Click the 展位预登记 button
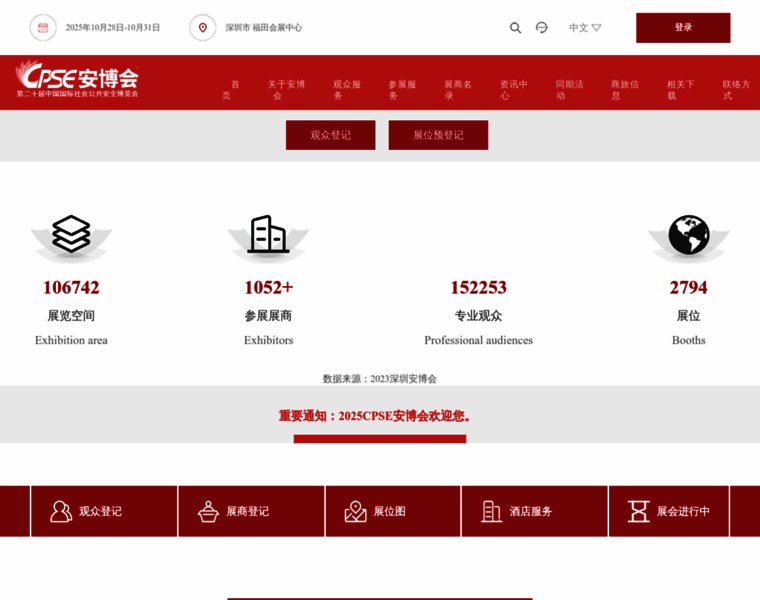Viewport: 760px width, 600px height. pos(438,135)
